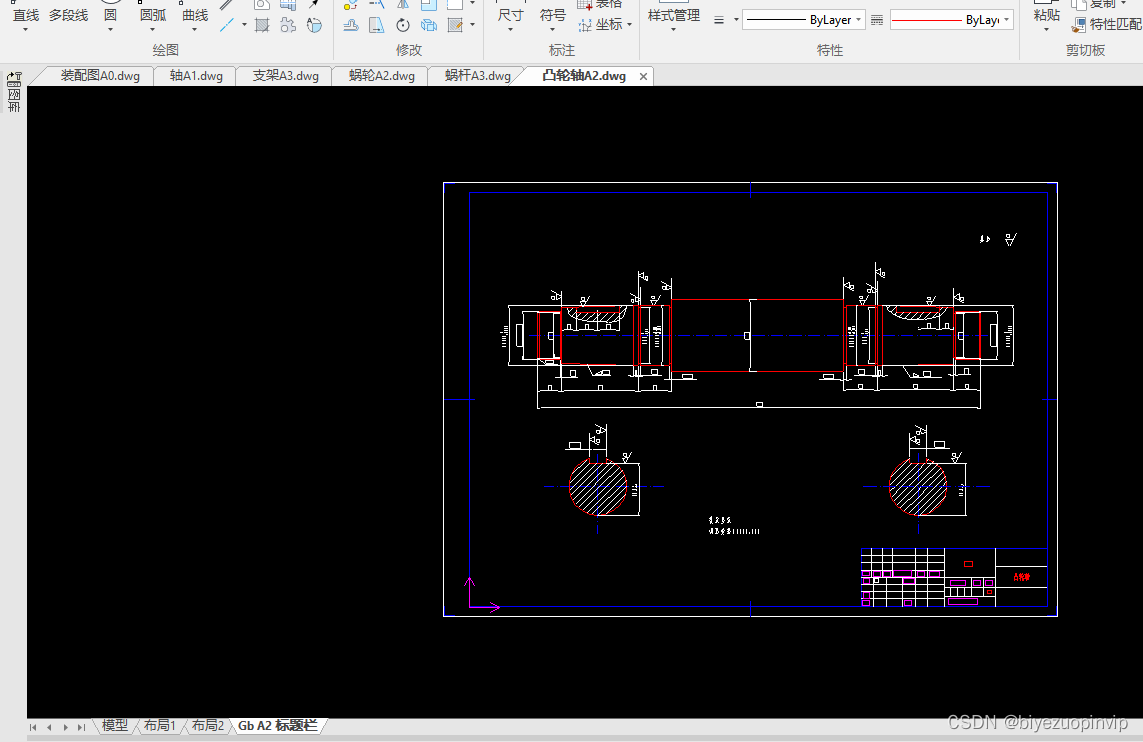
Task: Open dropdown arrow under 圆
Action: pos(110,30)
